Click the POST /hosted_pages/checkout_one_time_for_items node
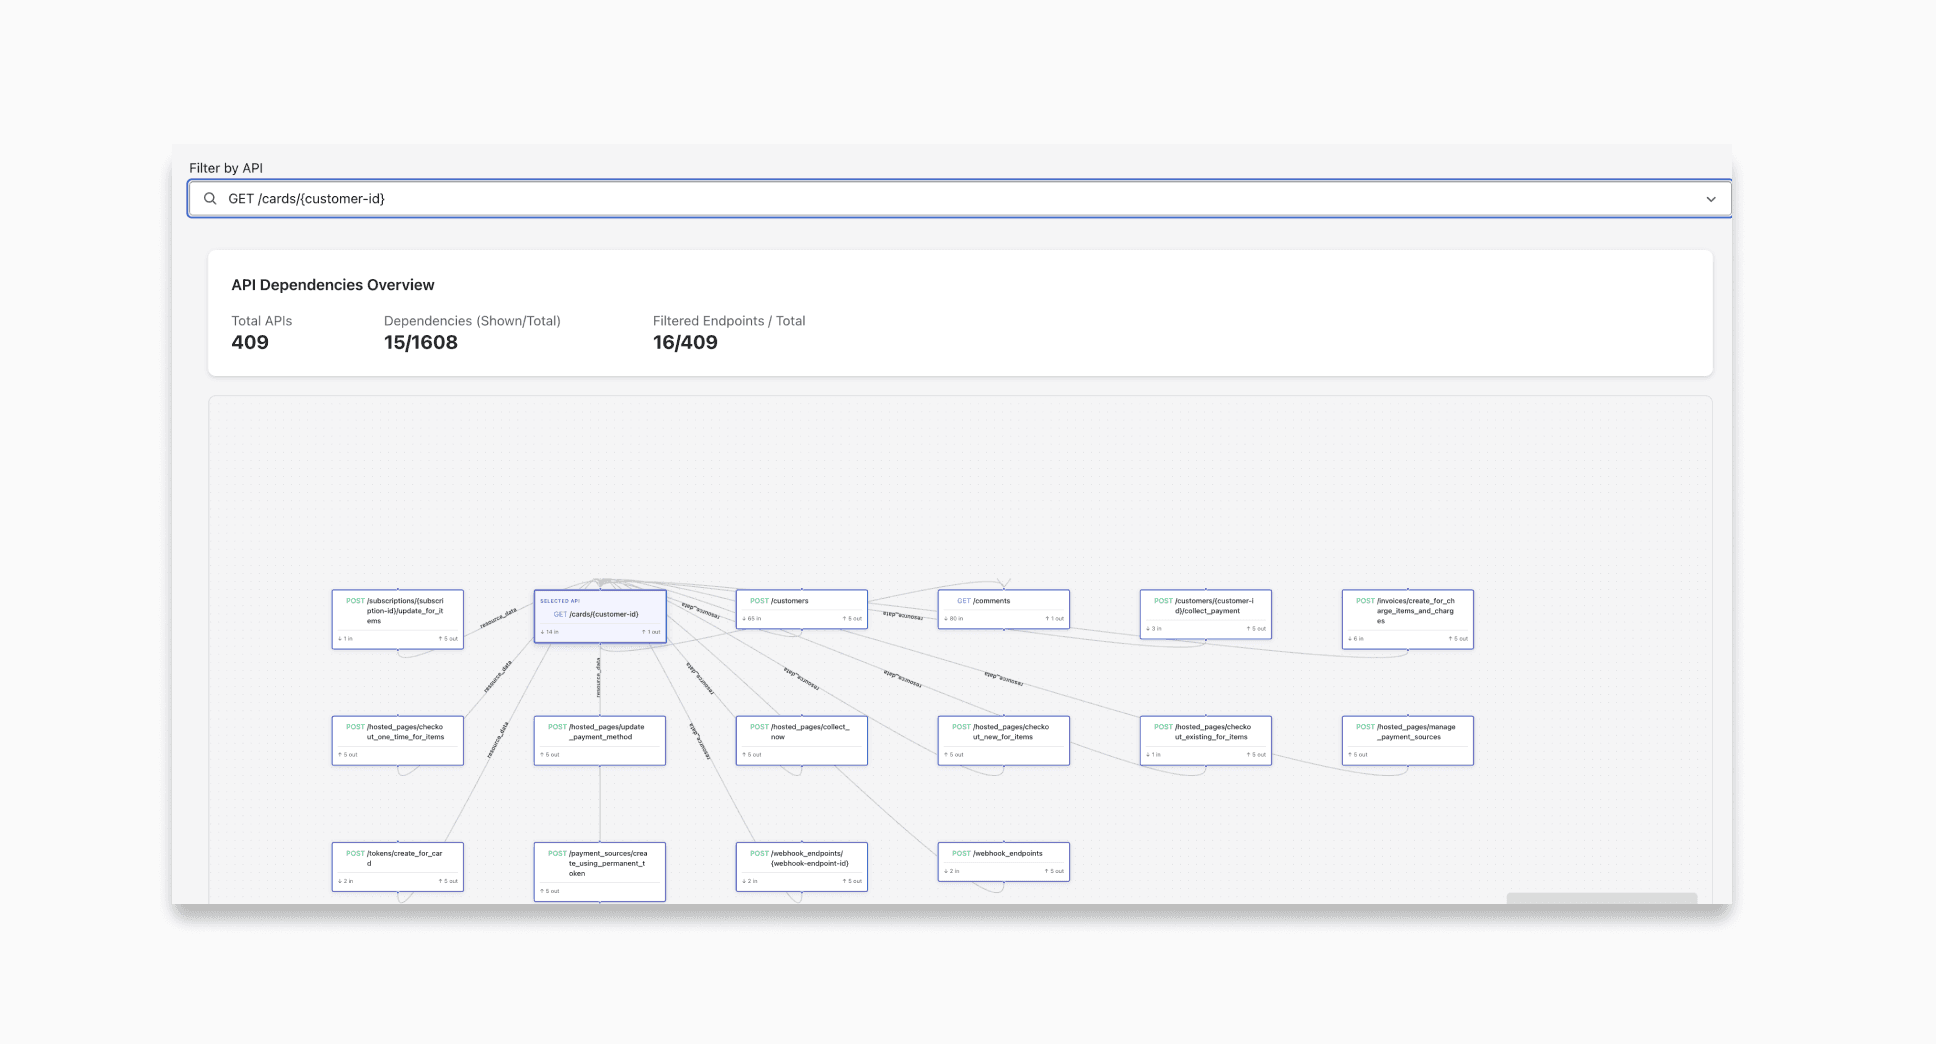The height and width of the screenshot is (1044, 1936). (x=397, y=739)
